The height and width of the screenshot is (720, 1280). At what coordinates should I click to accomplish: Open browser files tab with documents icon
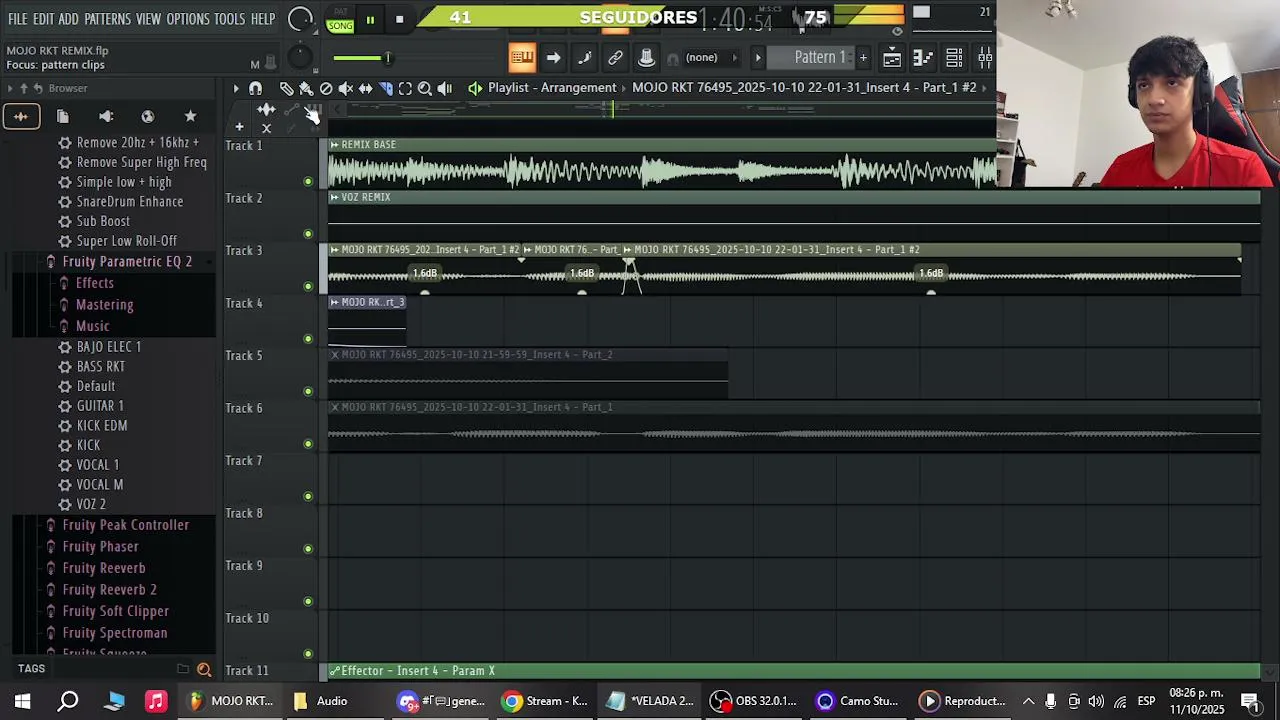(62, 116)
